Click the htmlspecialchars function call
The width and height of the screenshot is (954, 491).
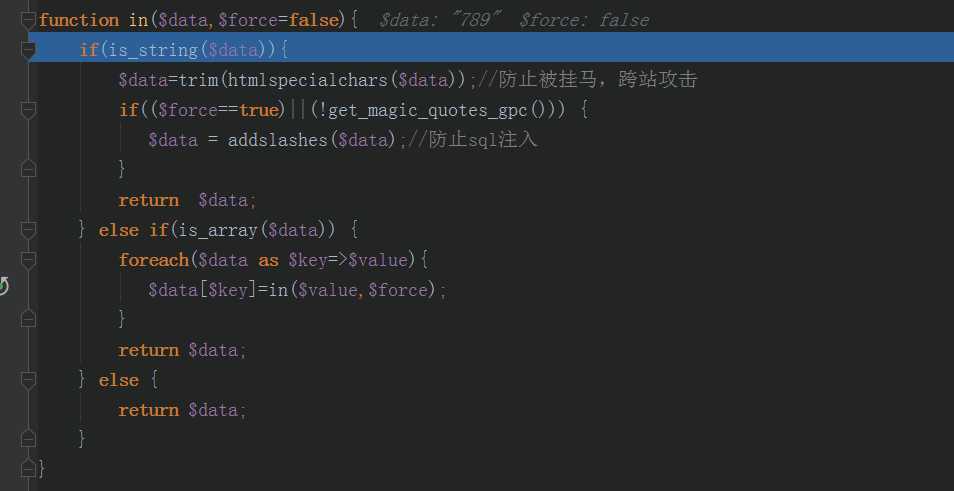coord(308,80)
